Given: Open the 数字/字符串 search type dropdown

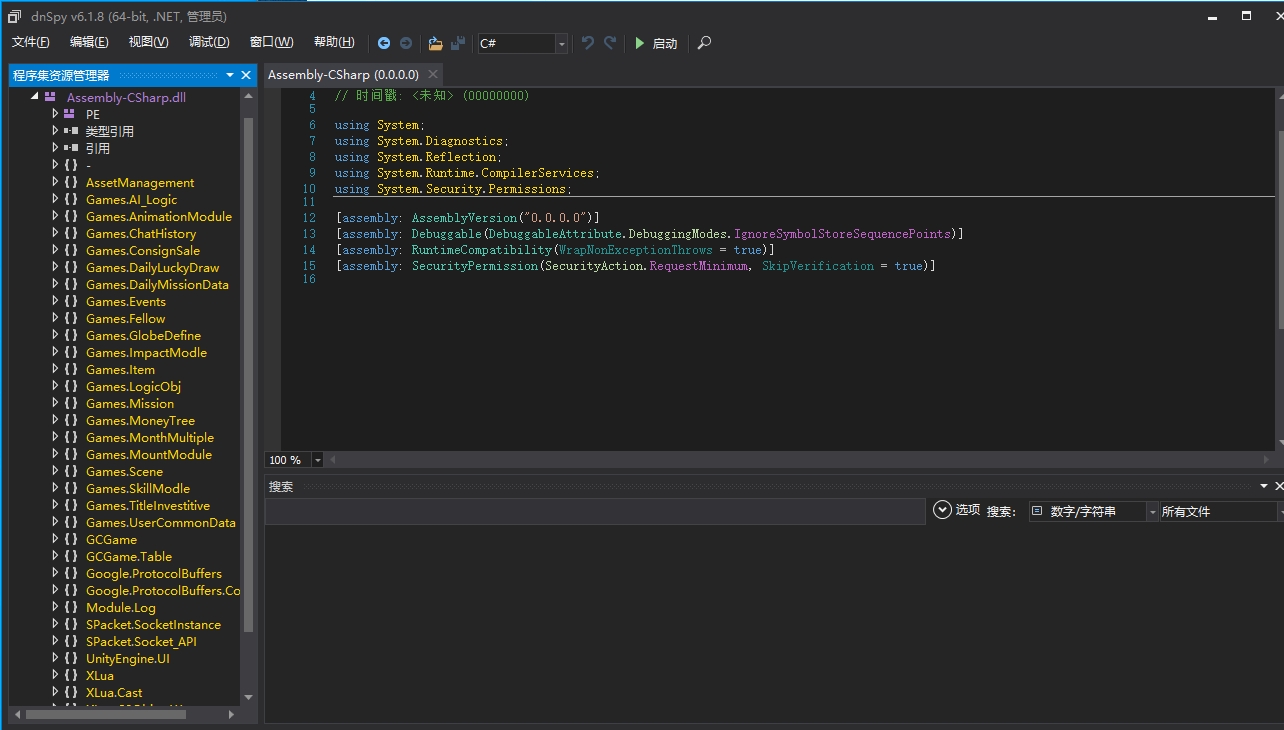Looking at the screenshot, I should tap(1152, 511).
